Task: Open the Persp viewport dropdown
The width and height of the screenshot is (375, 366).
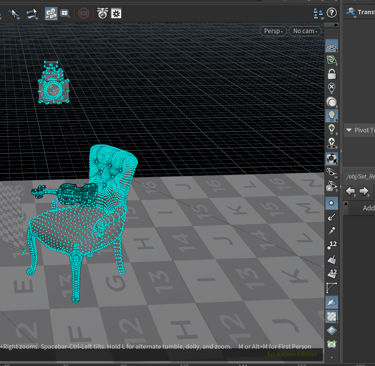Action: click(x=273, y=31)
